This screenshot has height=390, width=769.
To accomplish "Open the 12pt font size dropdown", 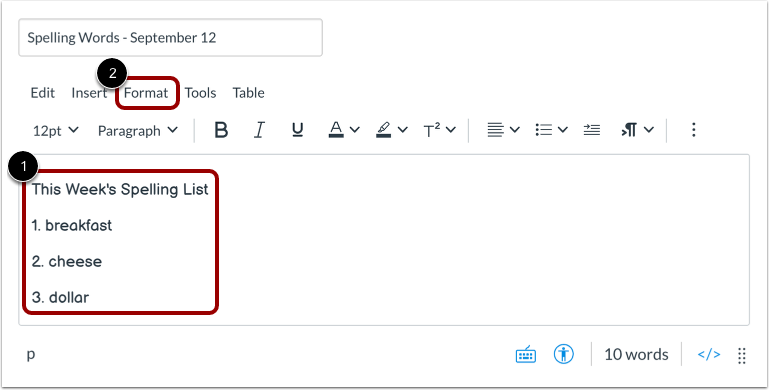I will coord(55,130).
